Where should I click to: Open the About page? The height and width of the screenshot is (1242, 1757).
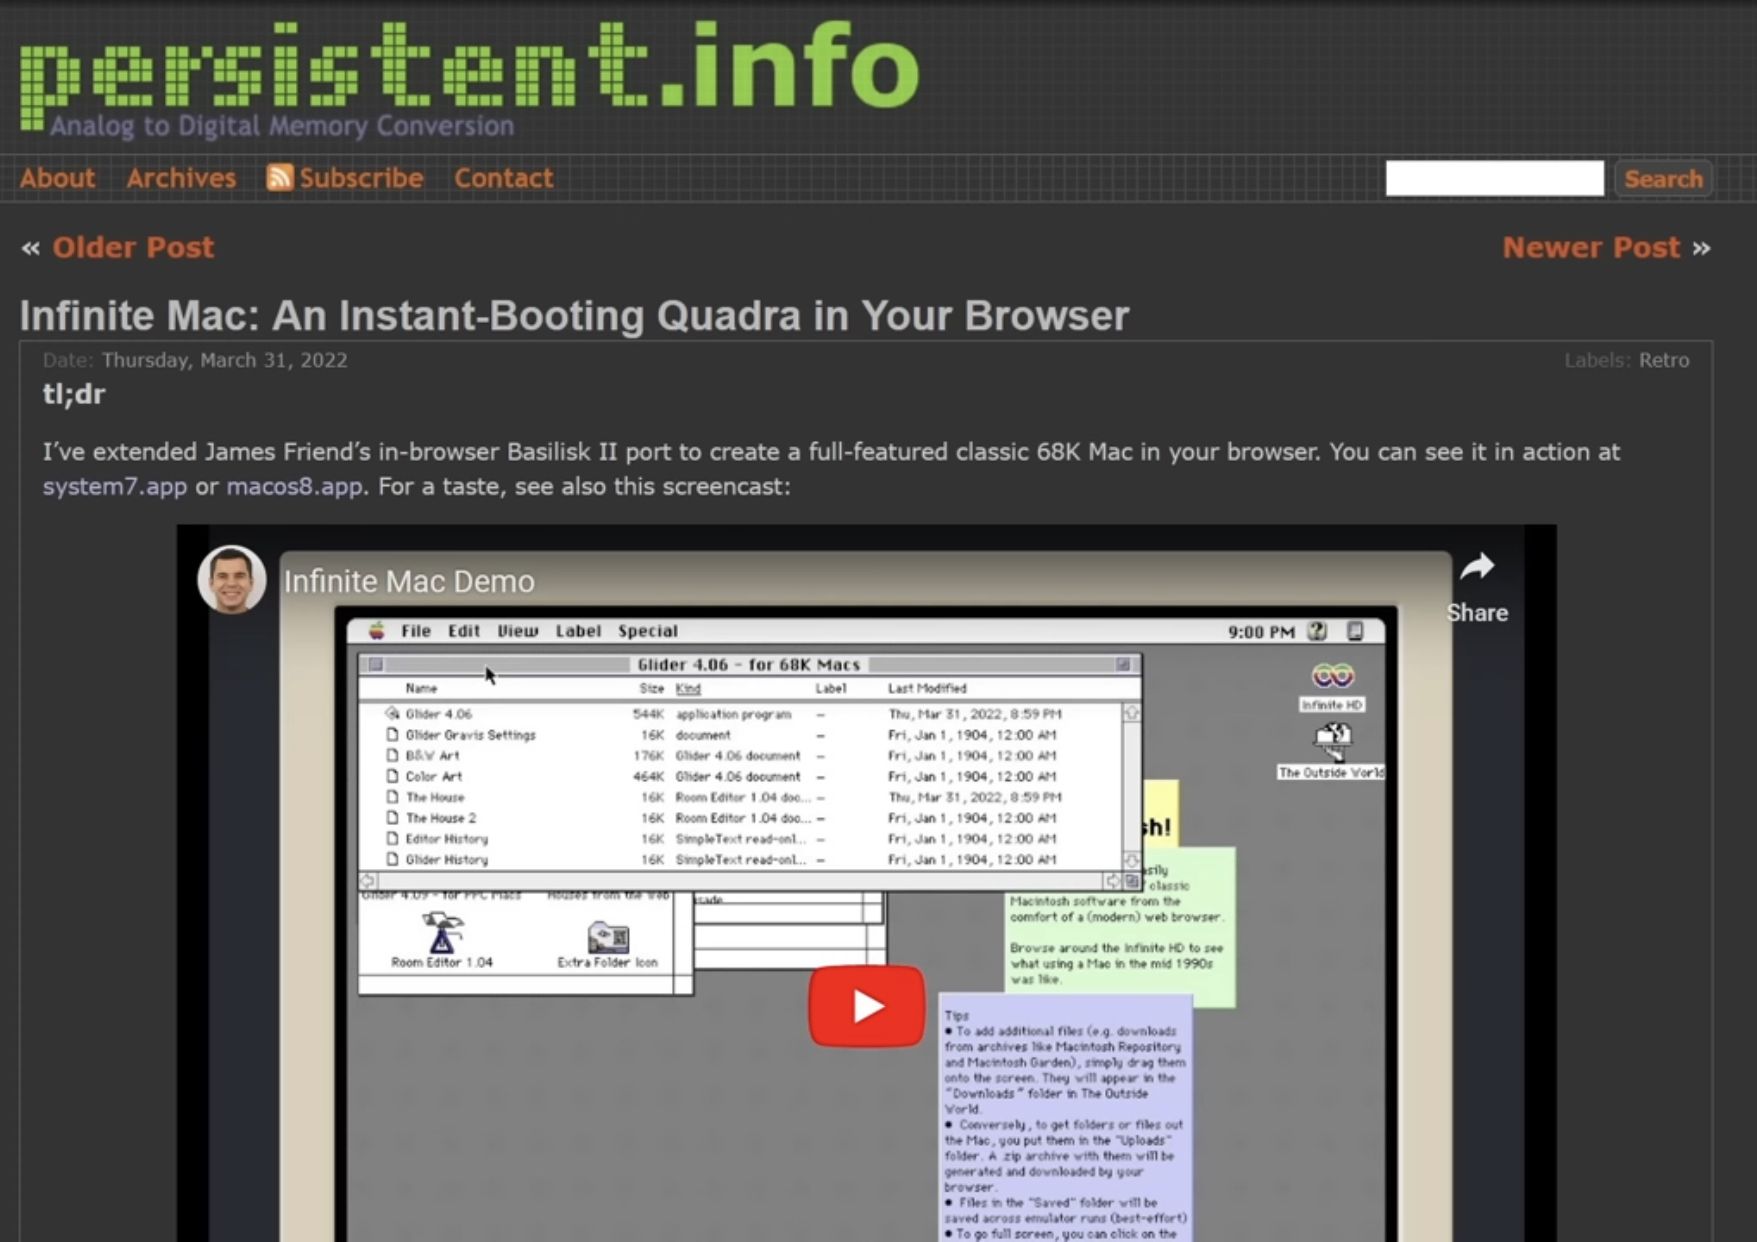[57, 178]
